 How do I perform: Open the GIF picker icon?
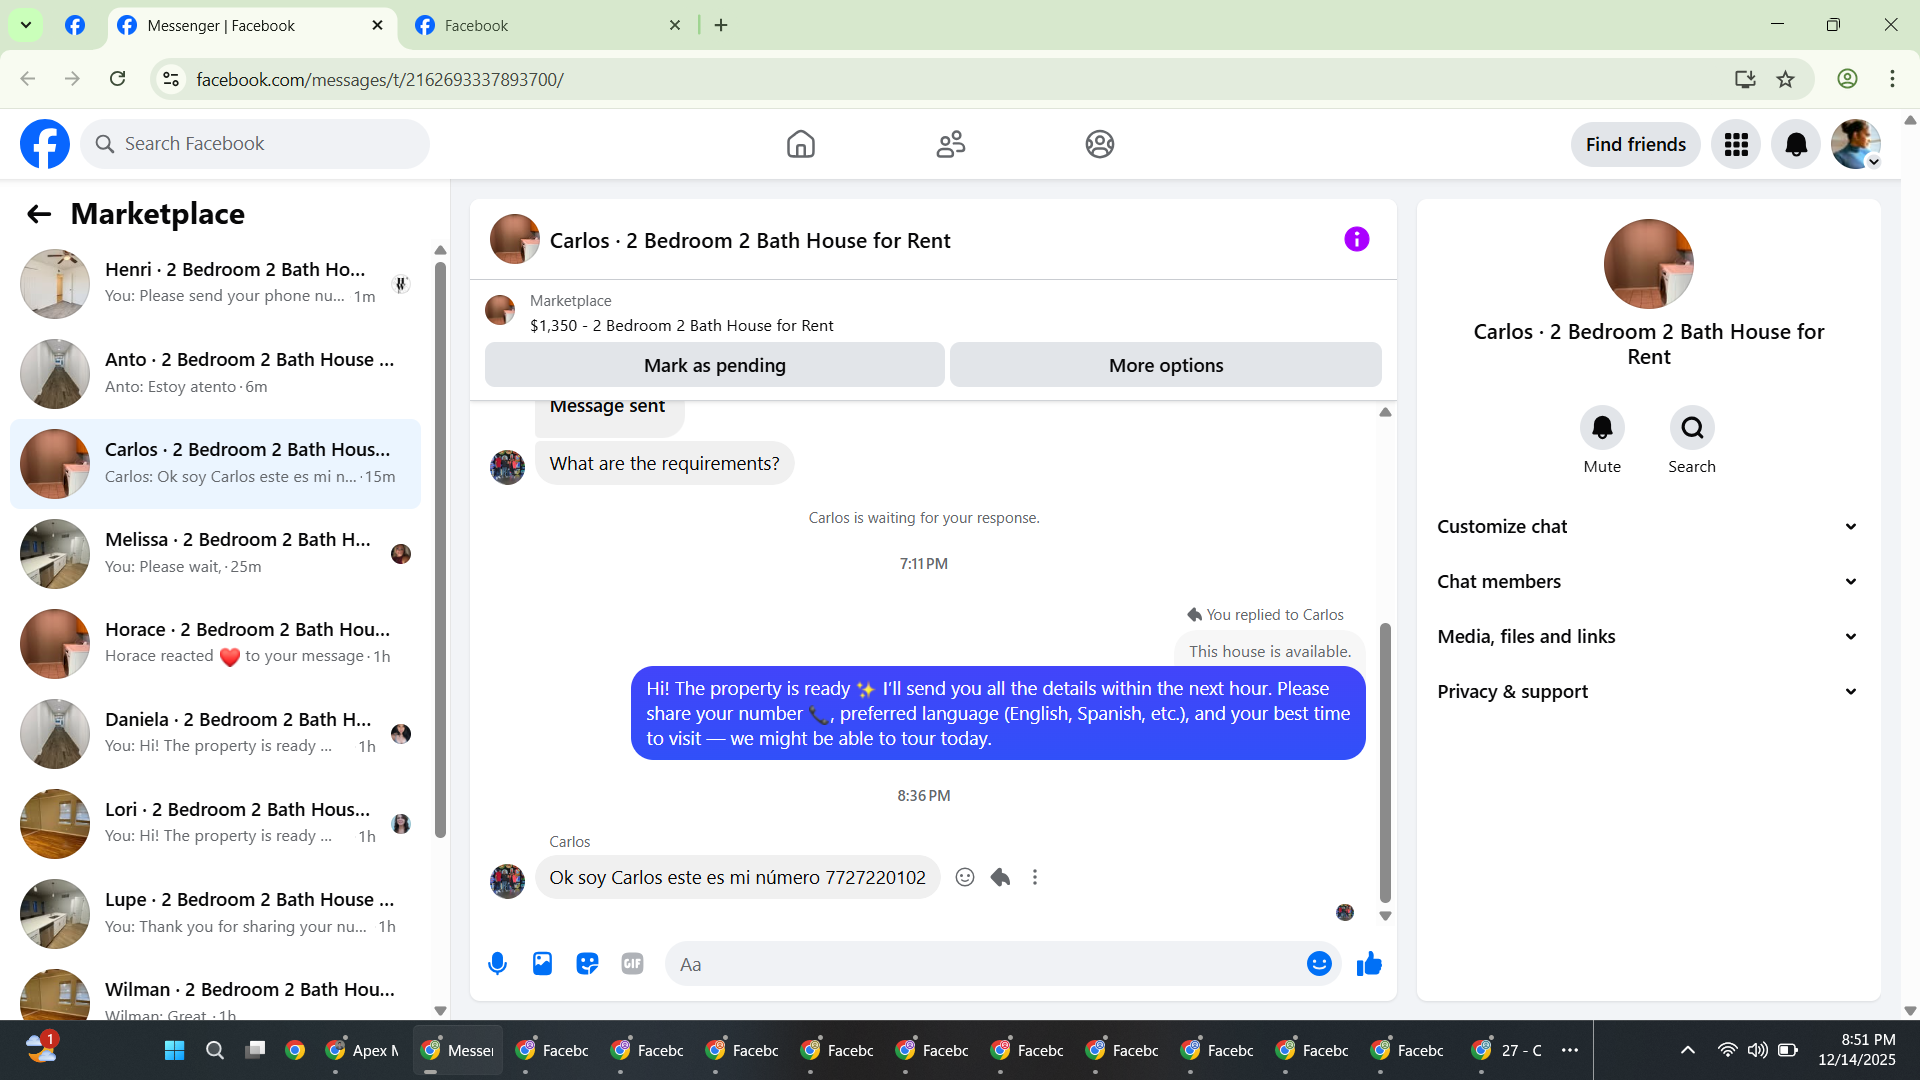[632, 964]
